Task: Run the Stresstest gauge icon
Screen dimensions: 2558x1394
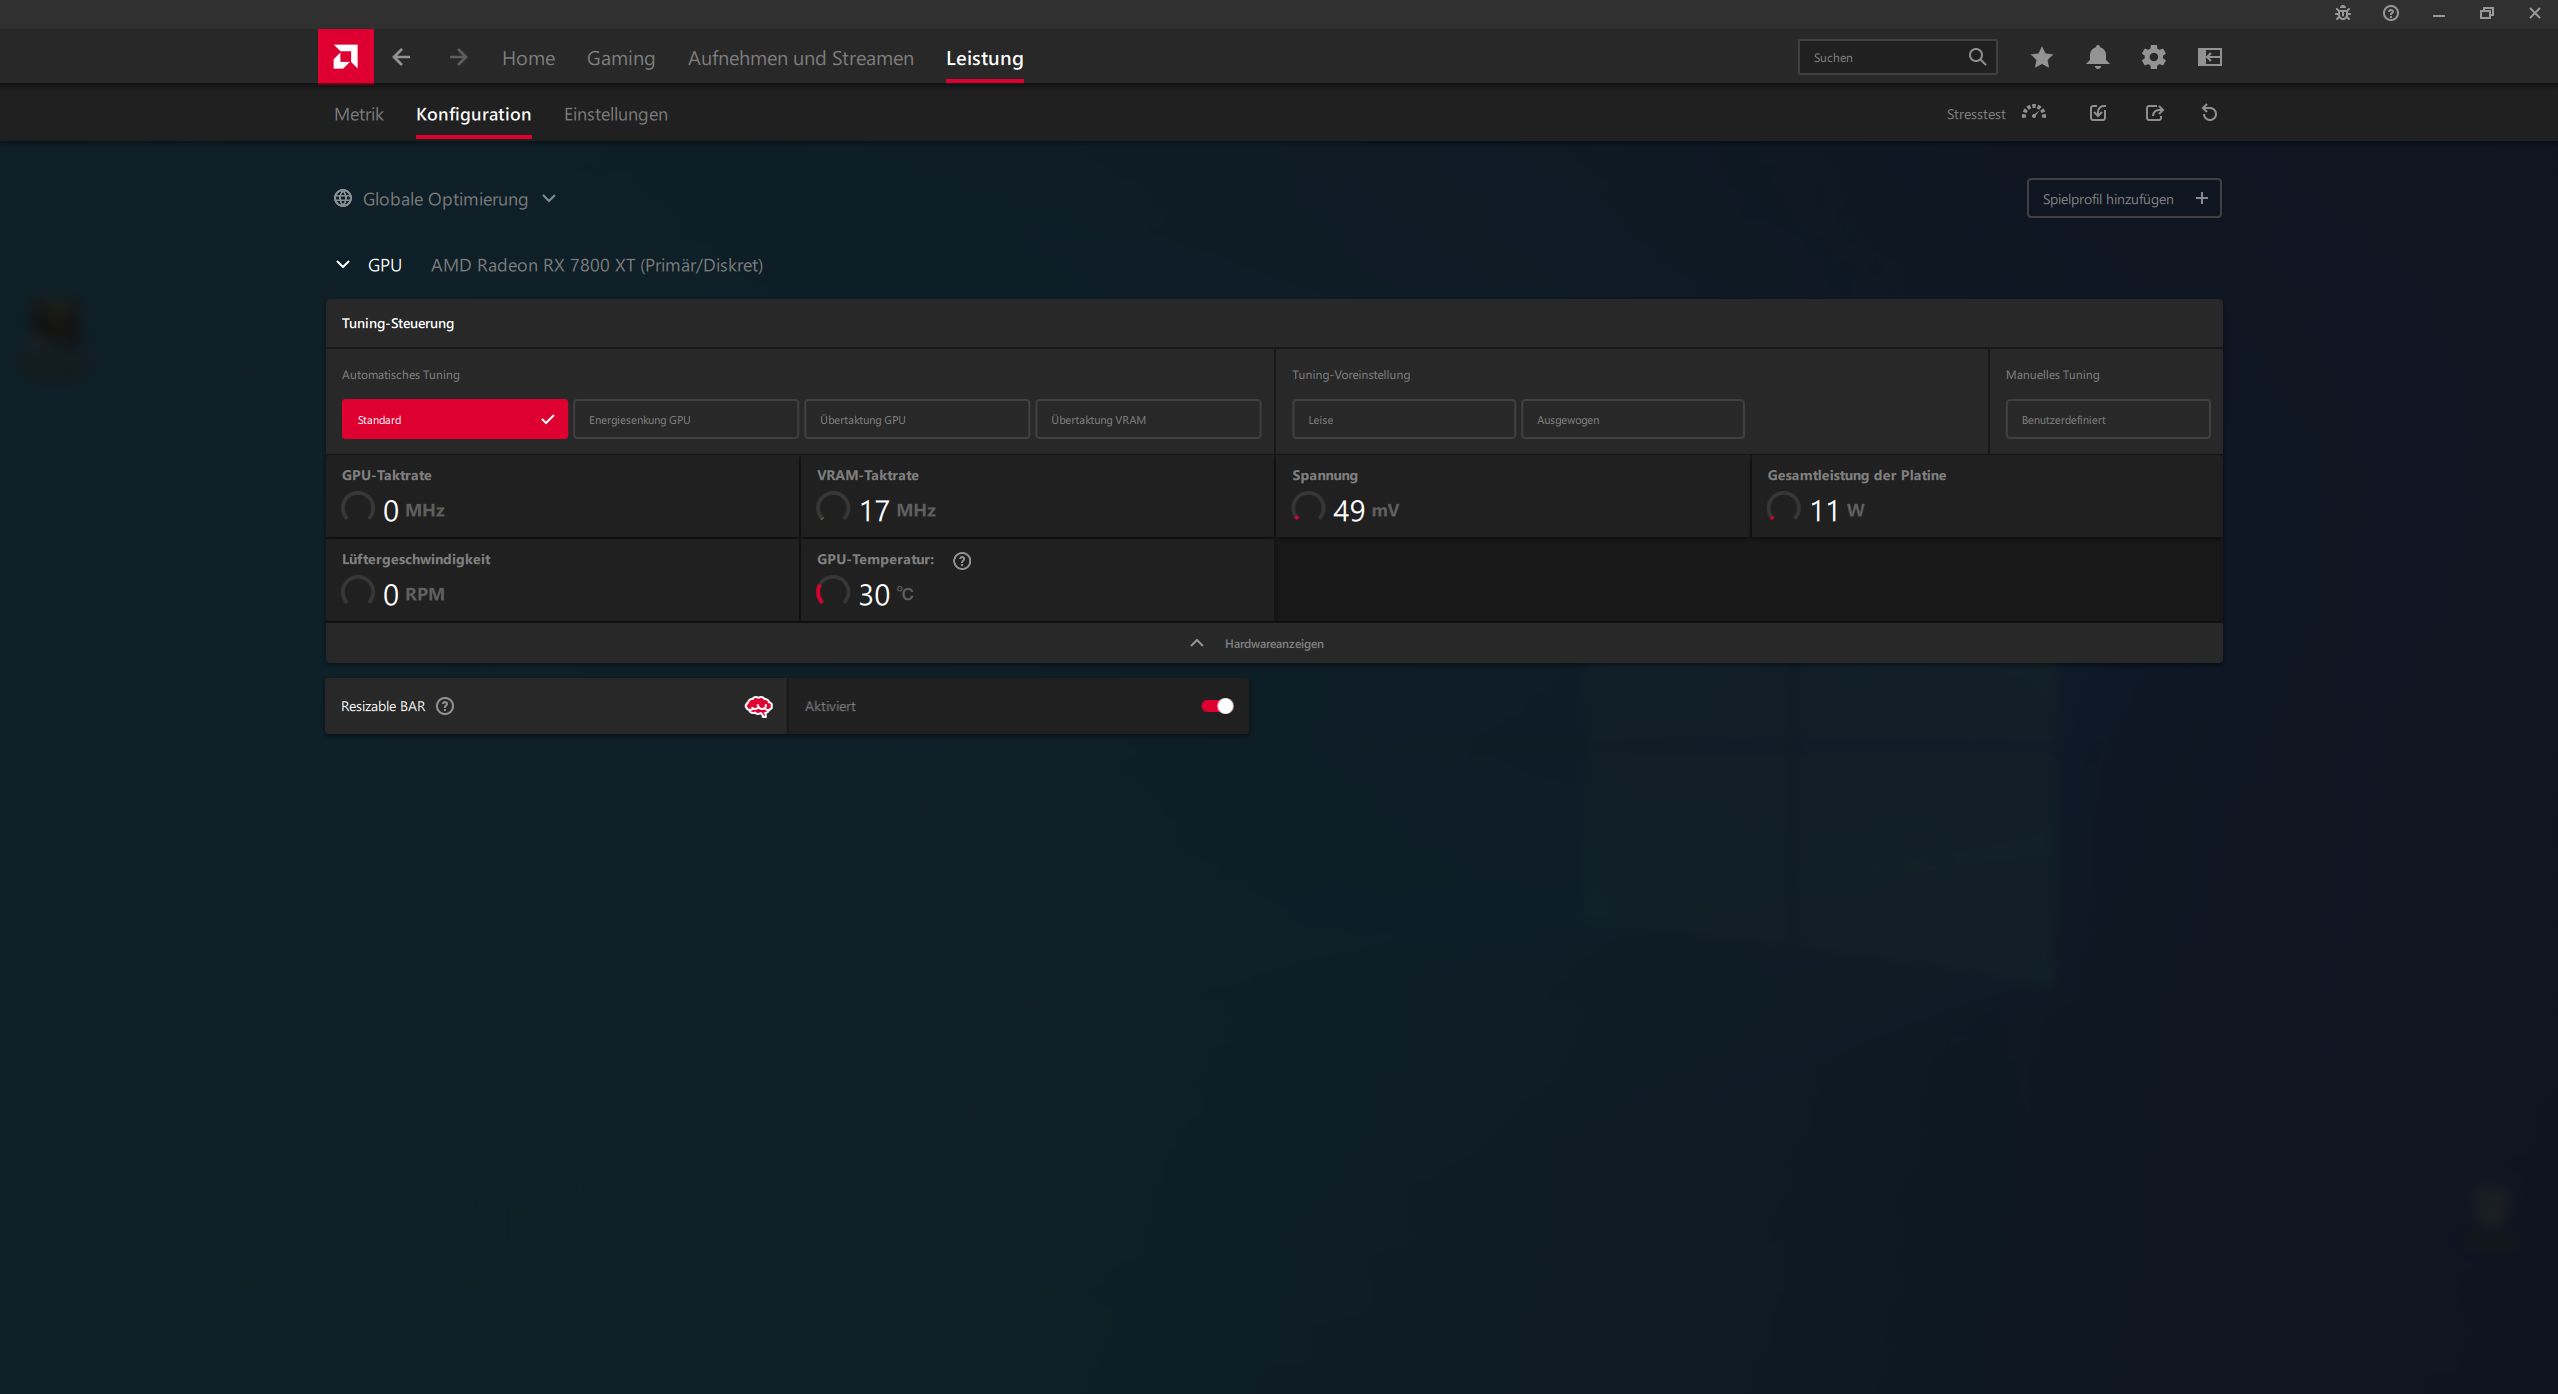Action: (2033, 113)
